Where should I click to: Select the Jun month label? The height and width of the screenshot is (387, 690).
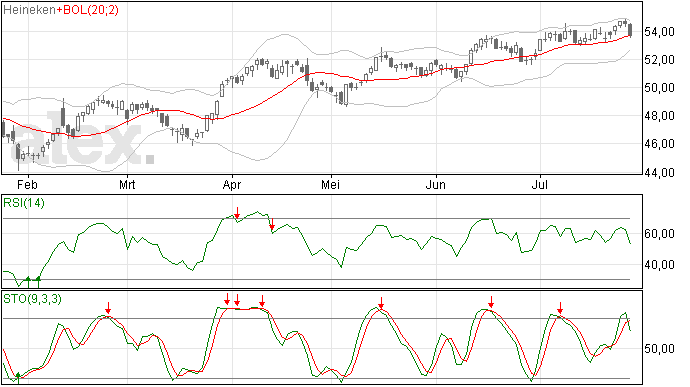[436, 184]
